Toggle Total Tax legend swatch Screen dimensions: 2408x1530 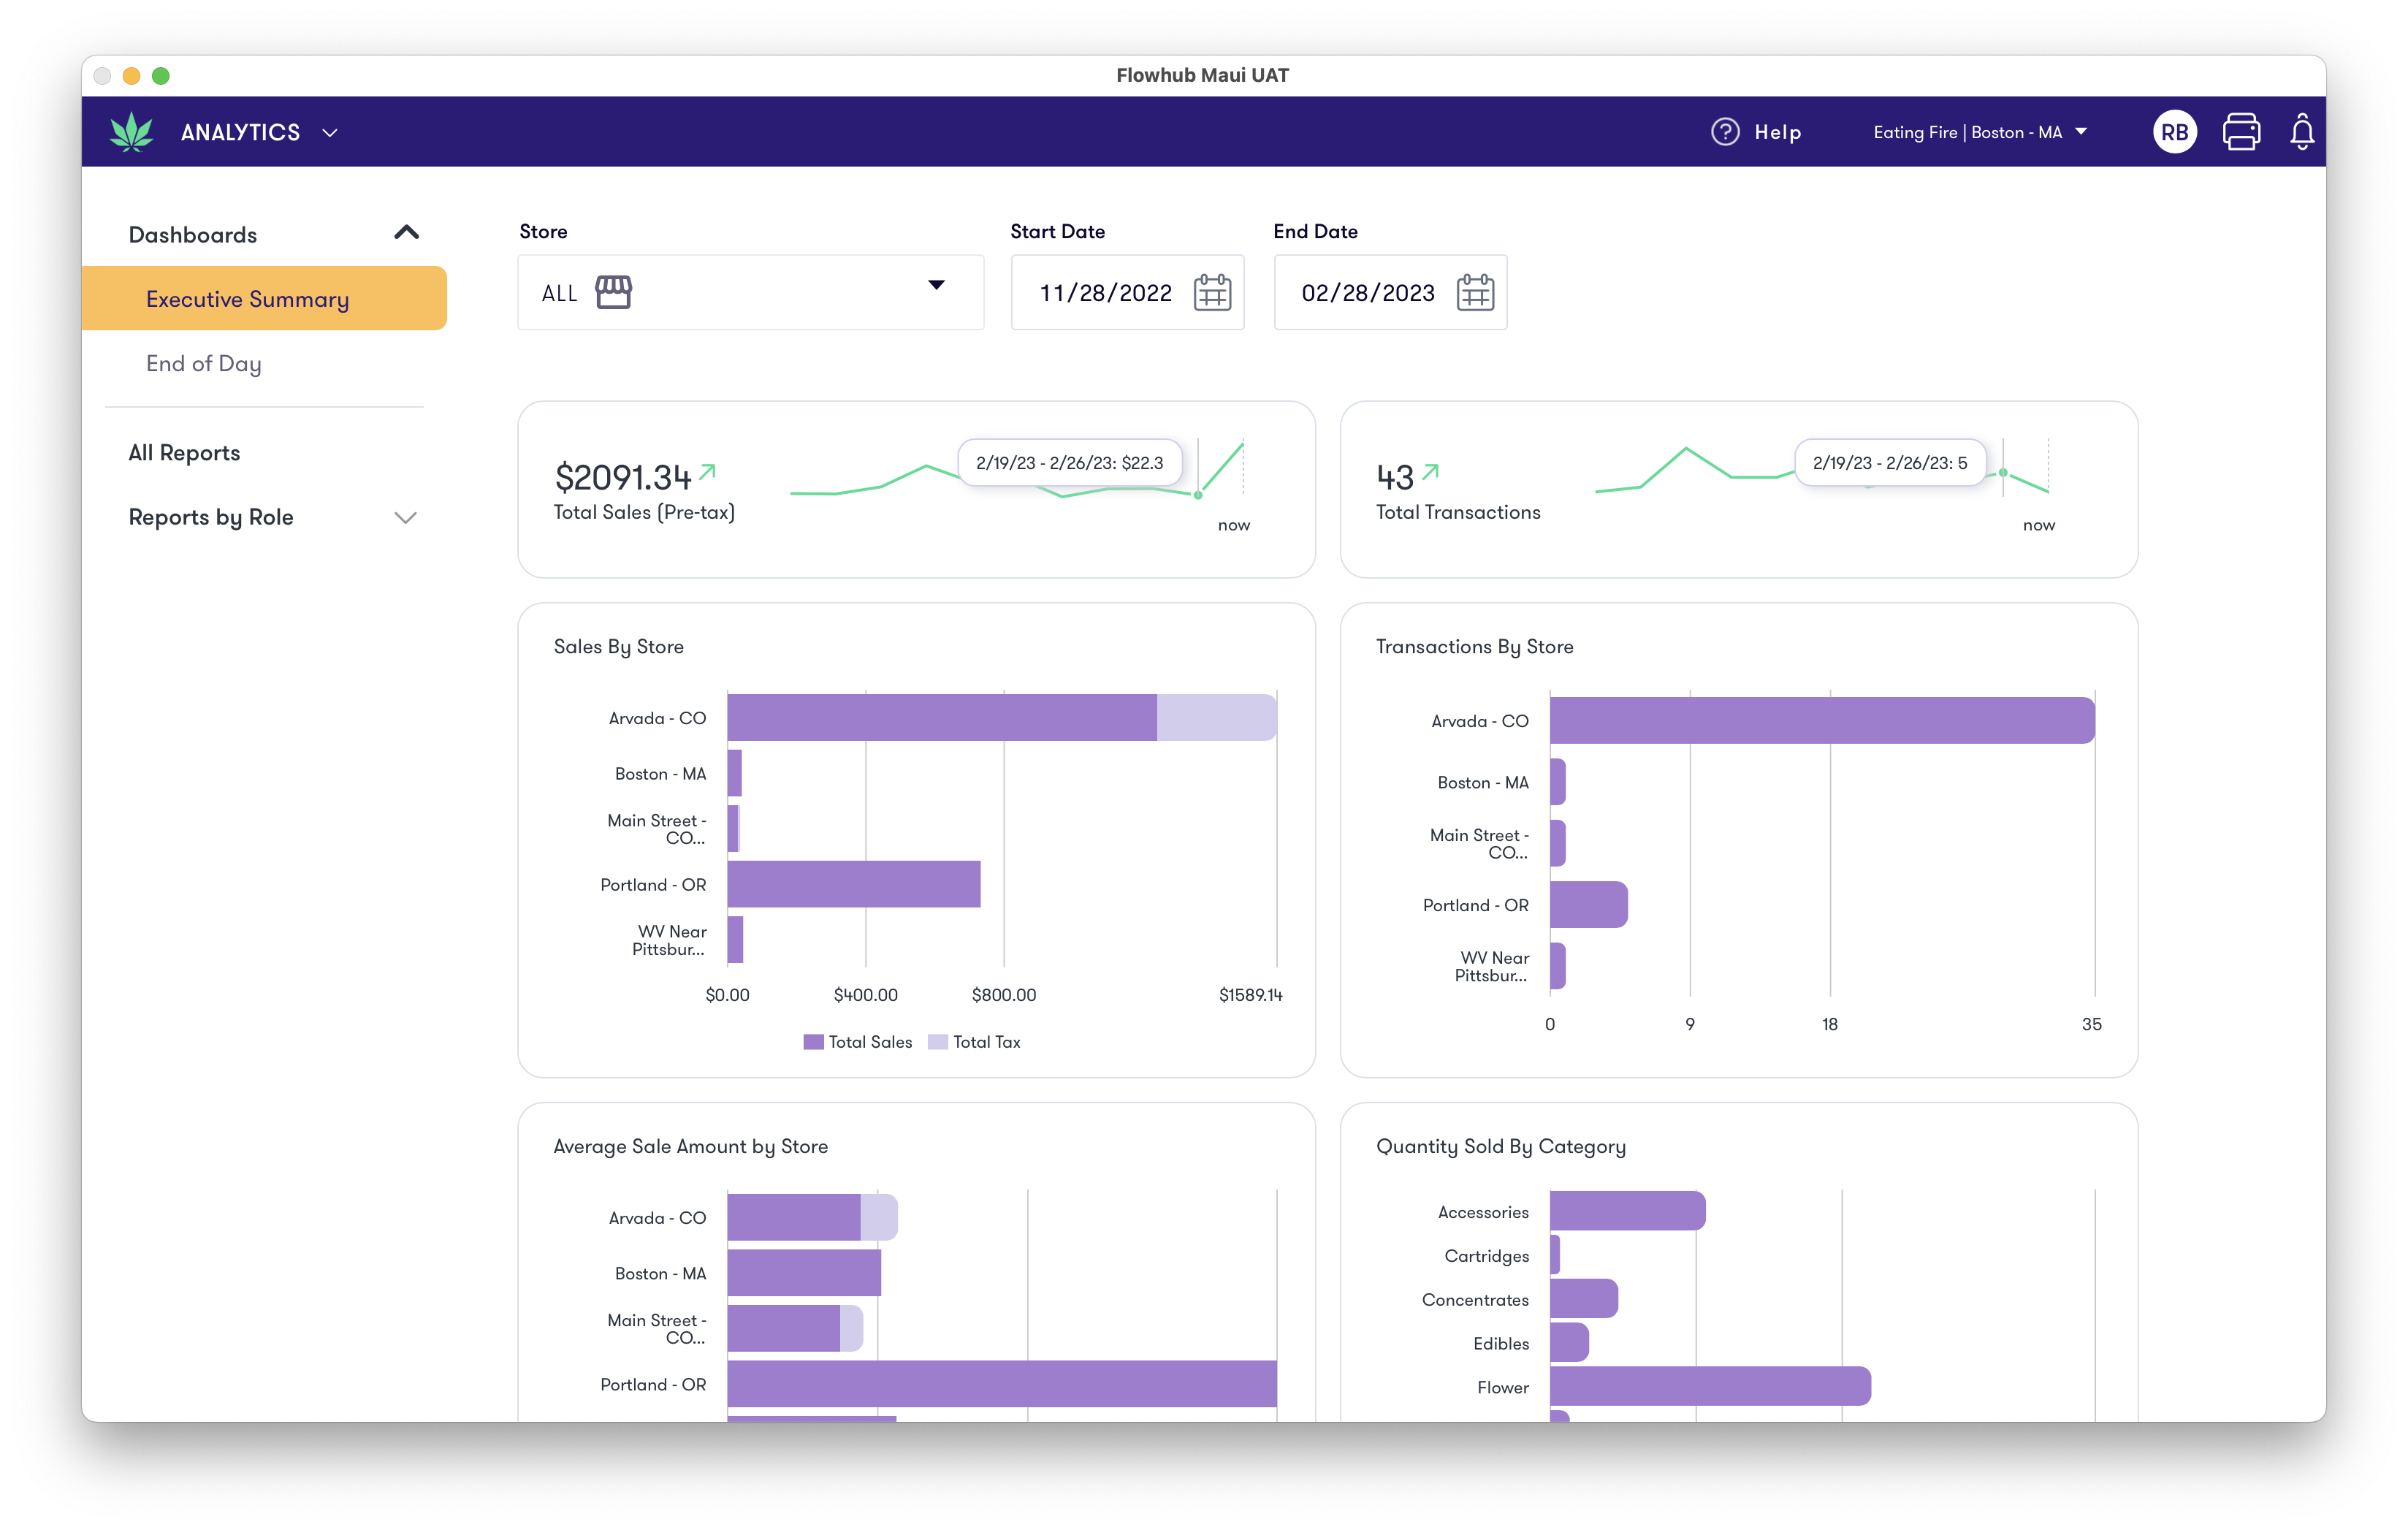click(x=937, y=1042)
